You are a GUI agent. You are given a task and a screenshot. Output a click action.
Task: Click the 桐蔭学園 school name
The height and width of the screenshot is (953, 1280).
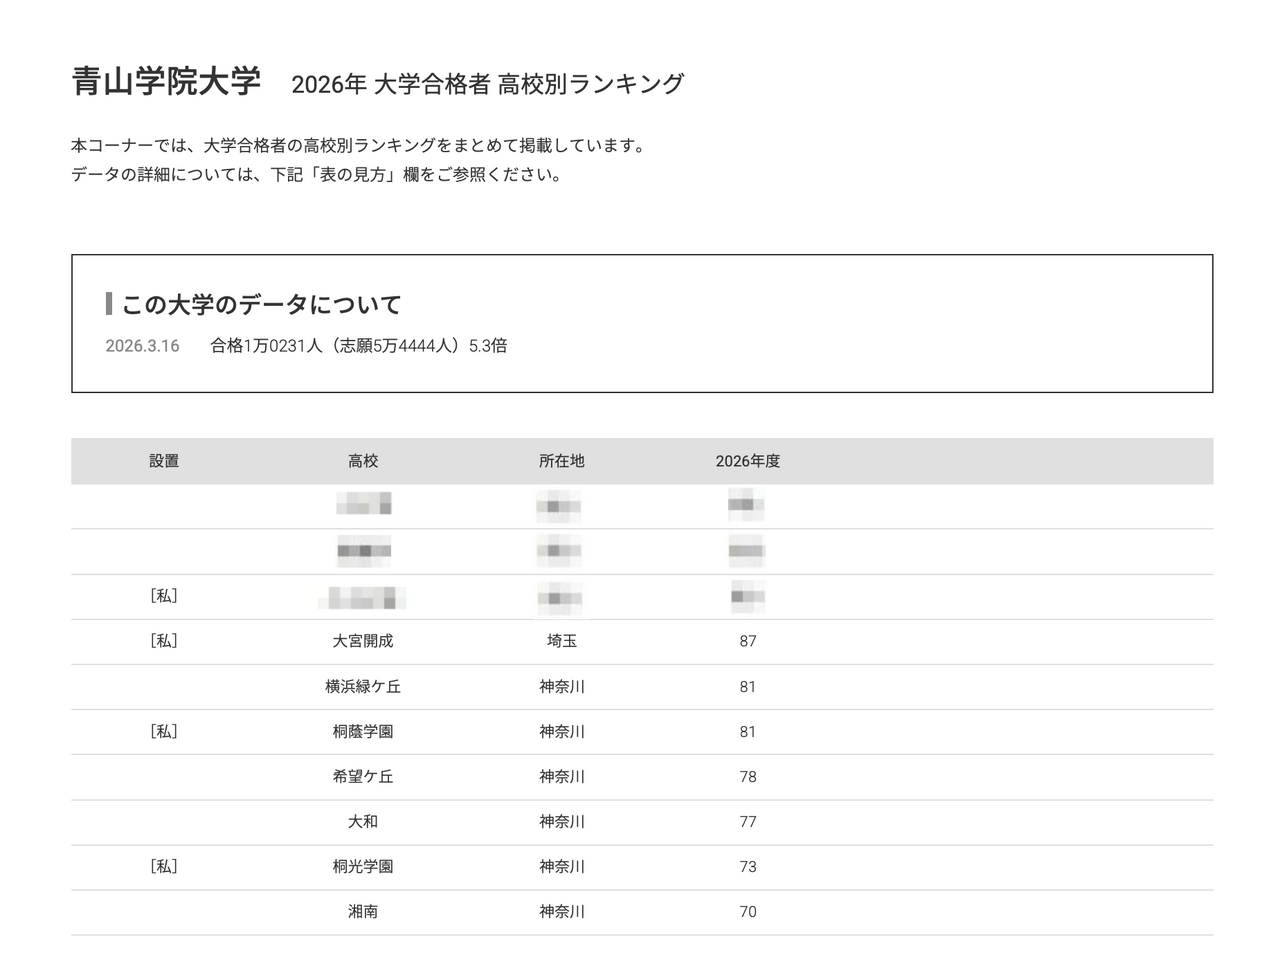click(x=363, y=731)
